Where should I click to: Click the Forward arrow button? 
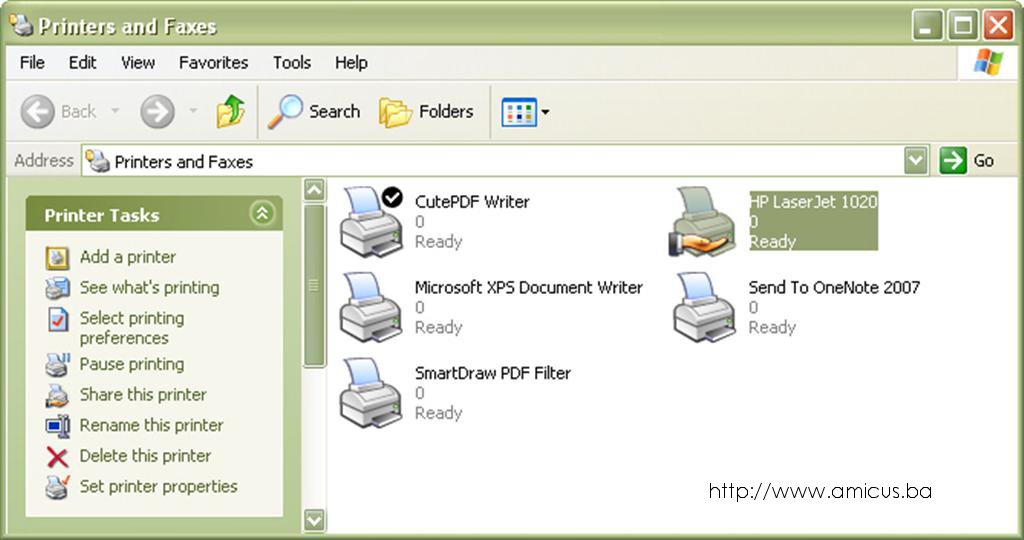[157, 112]
